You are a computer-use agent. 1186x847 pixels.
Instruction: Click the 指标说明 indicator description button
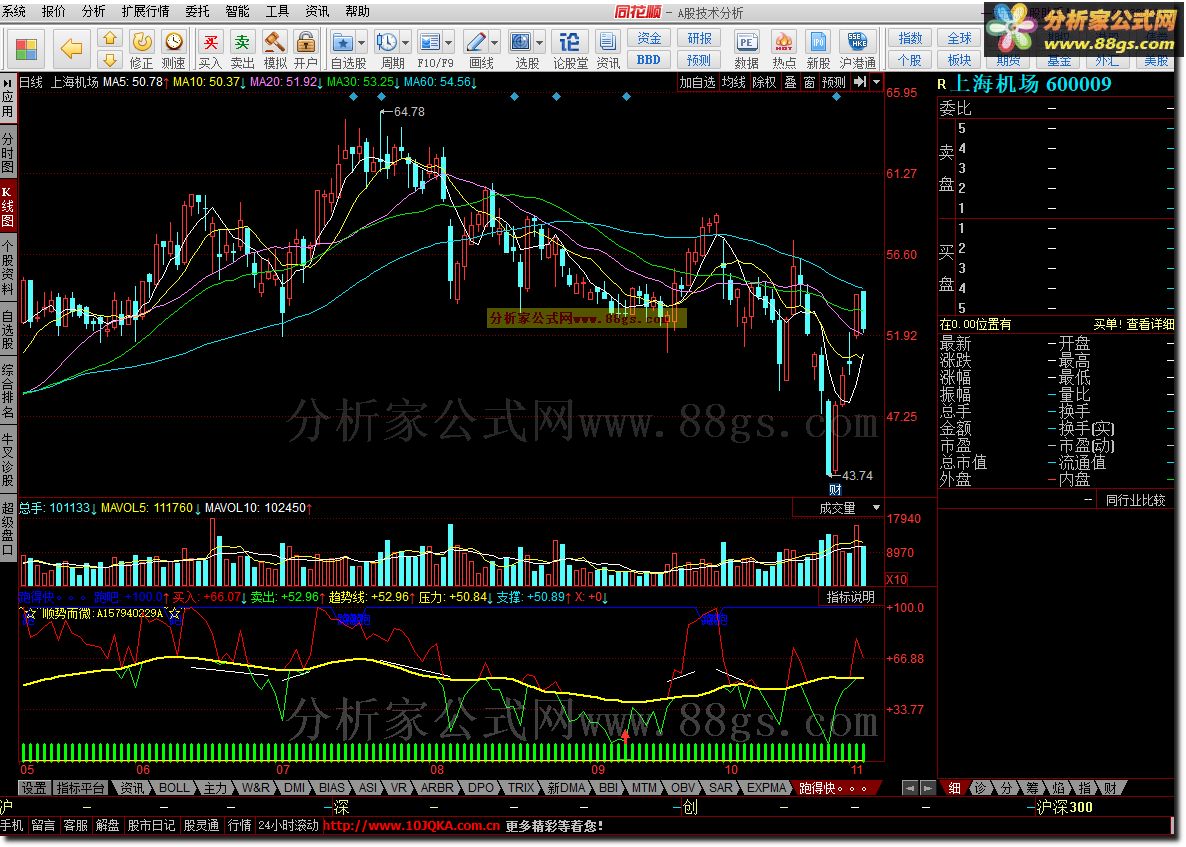click(x=850, y=597)
